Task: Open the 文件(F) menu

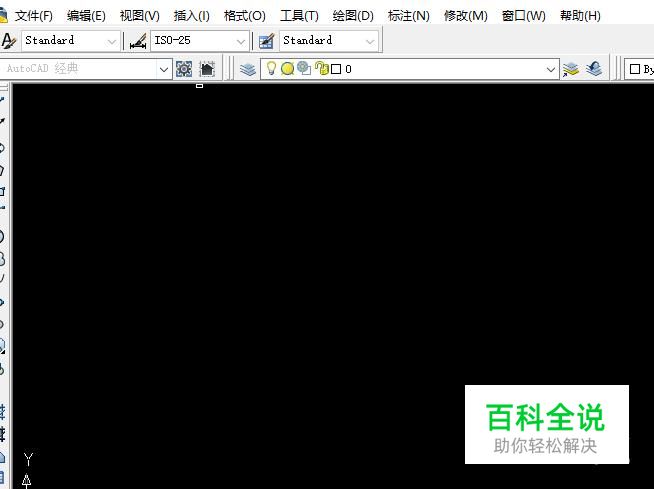Action: (33, 16)
